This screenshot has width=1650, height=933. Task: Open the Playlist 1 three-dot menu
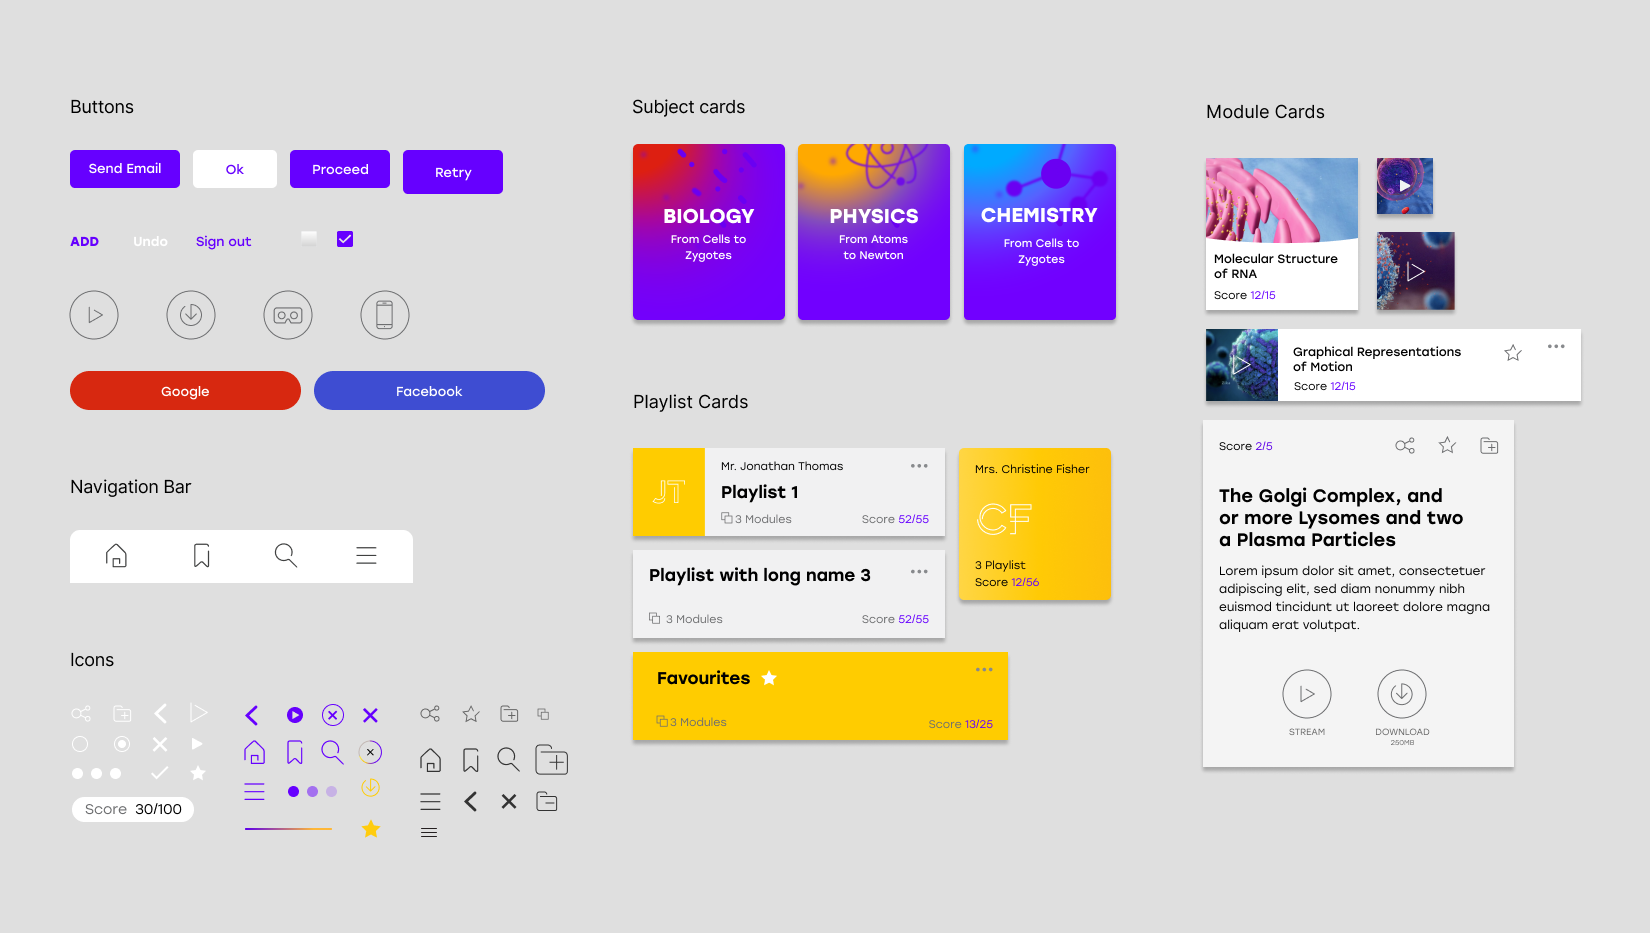(919, 466)
